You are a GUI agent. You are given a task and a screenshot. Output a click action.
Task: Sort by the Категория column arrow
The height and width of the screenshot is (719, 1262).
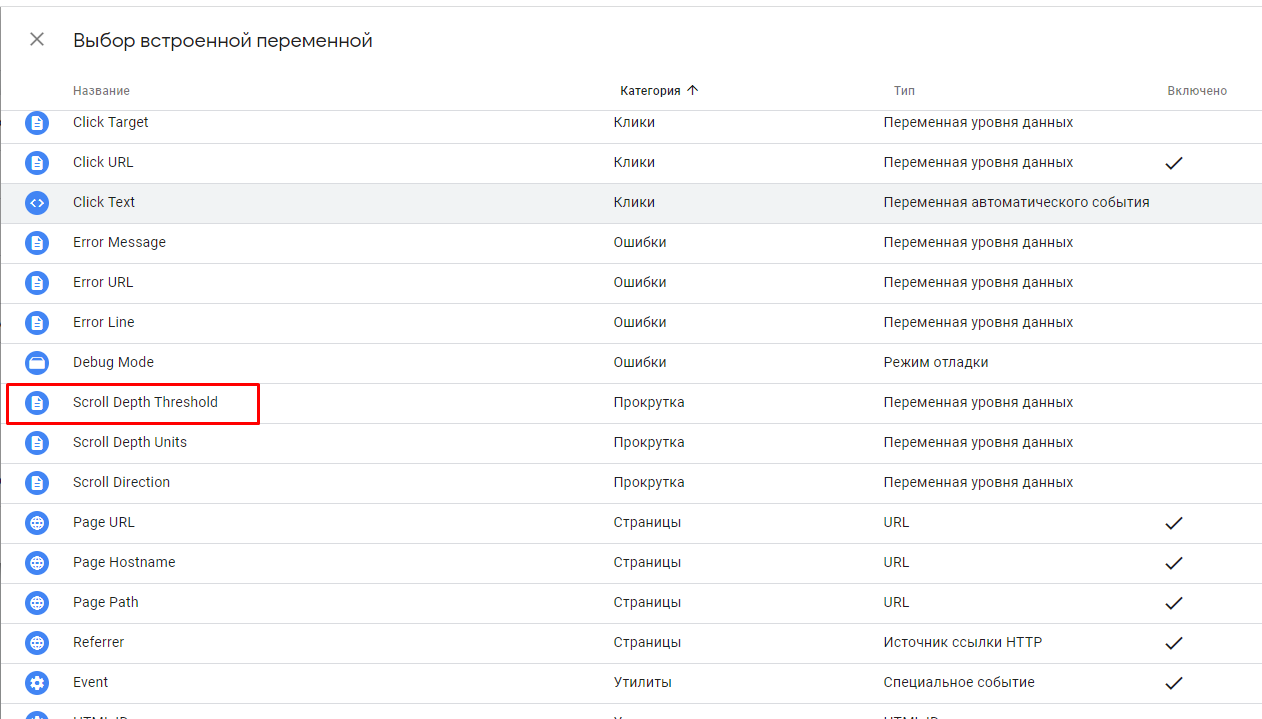point(693,90)
